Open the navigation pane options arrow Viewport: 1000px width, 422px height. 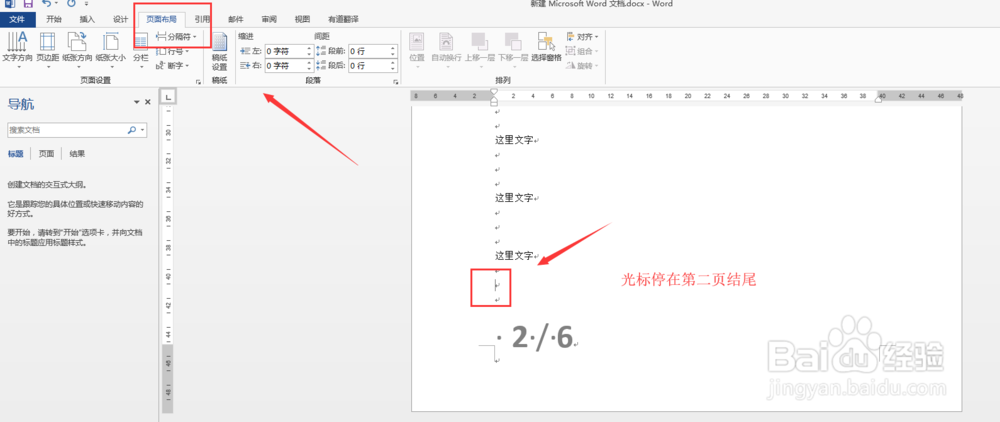point(136,103)
